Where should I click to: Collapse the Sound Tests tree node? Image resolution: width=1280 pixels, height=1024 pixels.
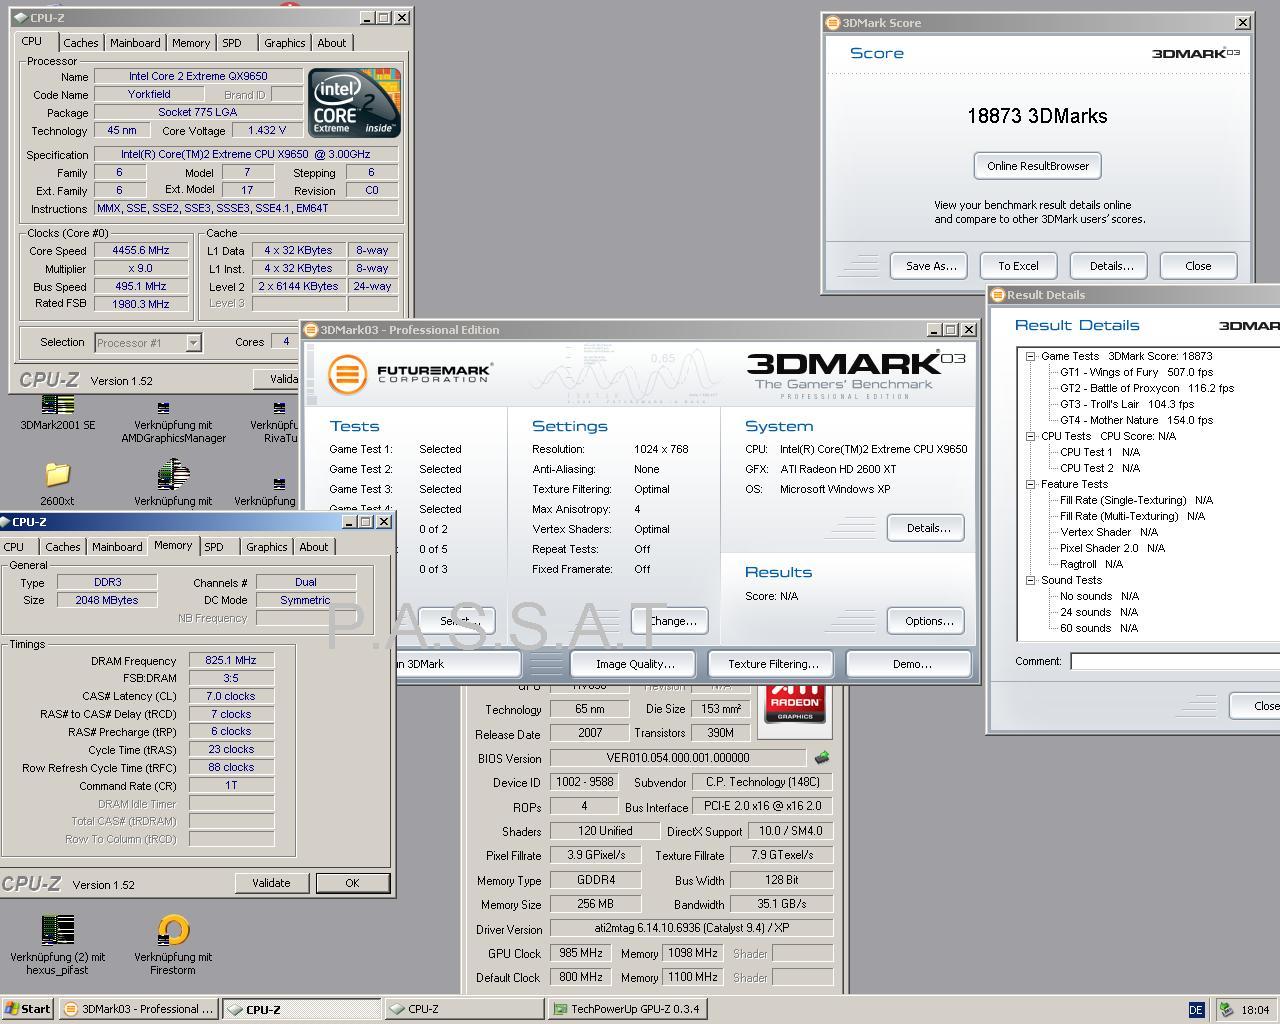[1030, 580]
